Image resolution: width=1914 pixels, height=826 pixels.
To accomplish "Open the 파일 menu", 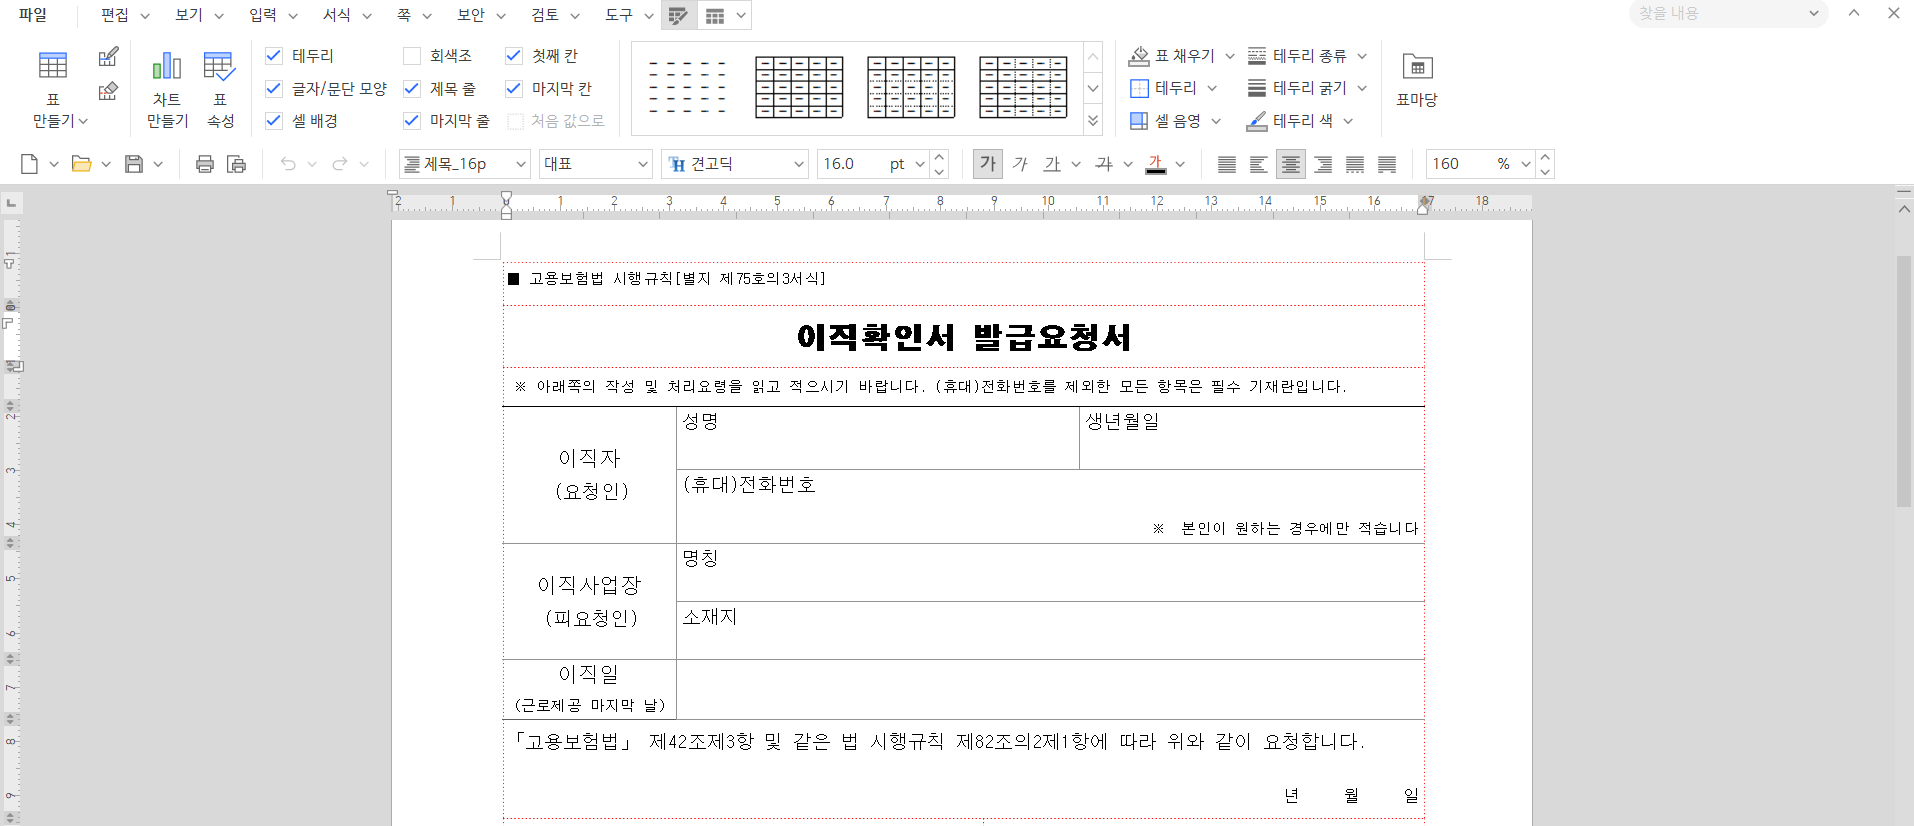I will tap(33, 15).
